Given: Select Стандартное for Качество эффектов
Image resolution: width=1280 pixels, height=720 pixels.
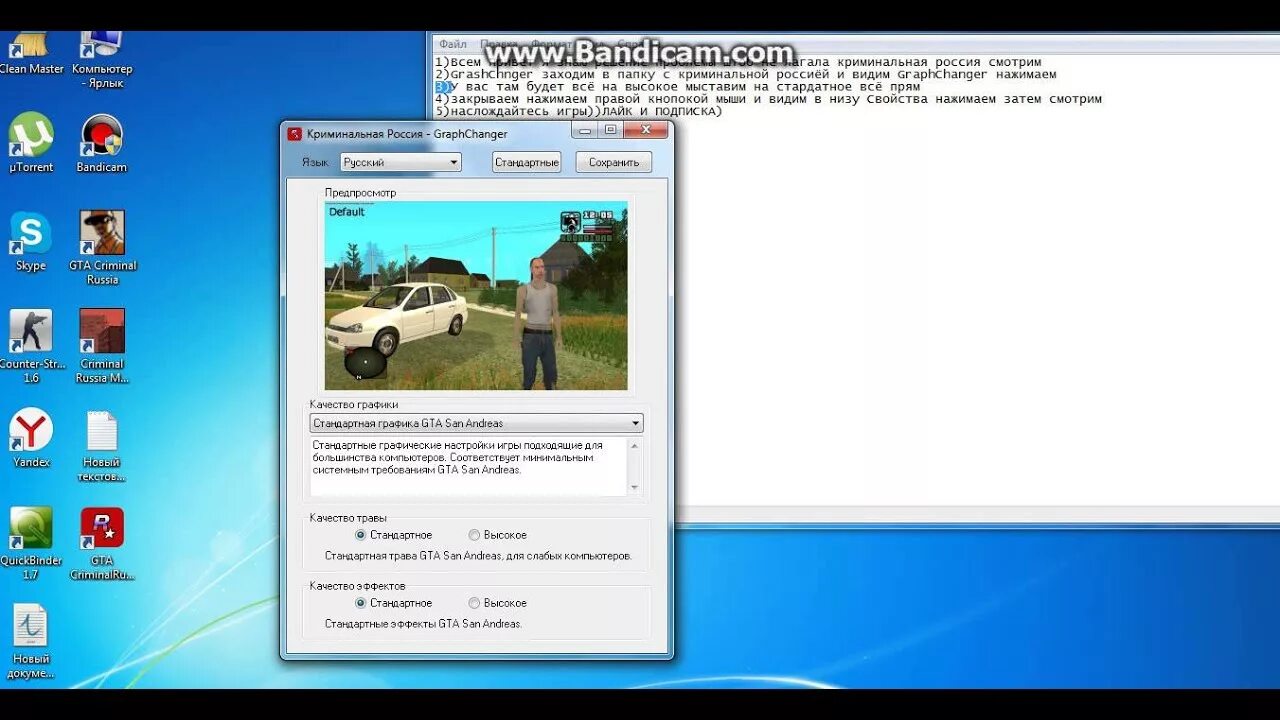Looking at the screenshot, I should pyautogui.click(x=394, y=603).
